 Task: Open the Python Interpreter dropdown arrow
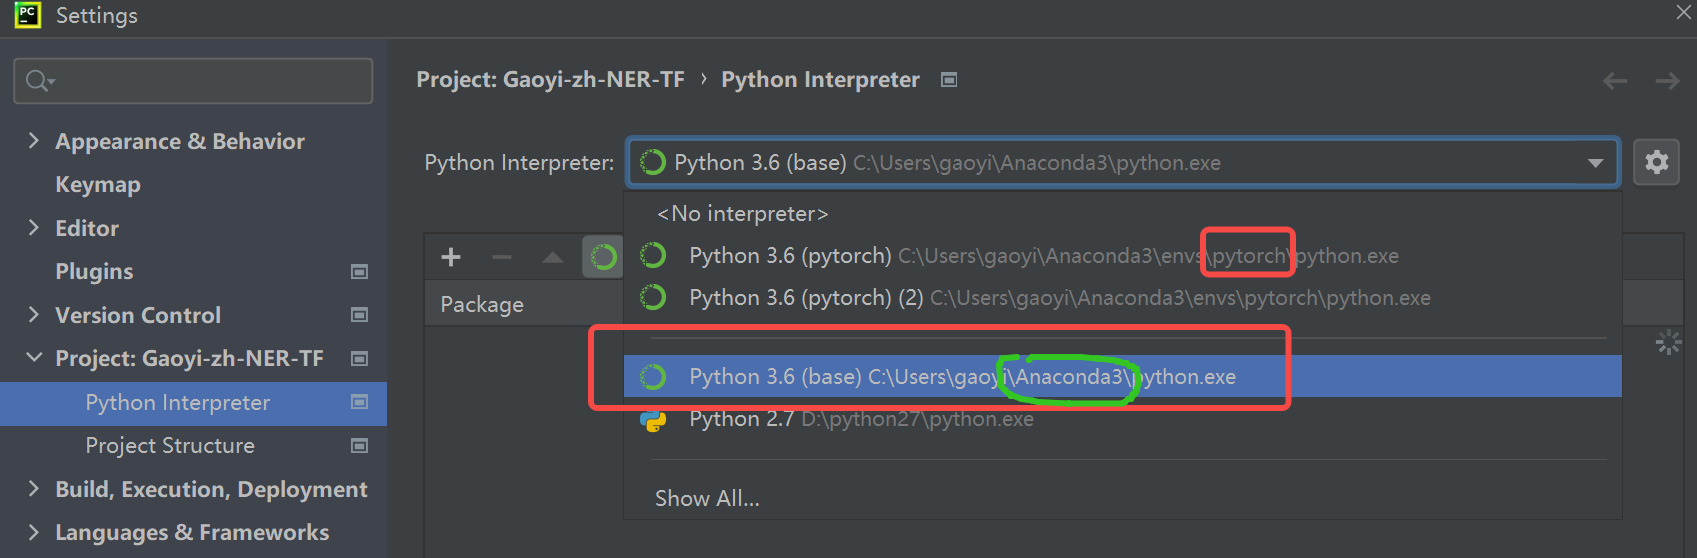tap(1595, 163)
